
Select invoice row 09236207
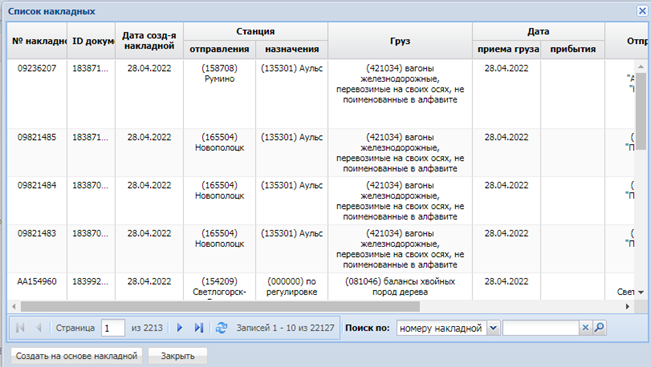click(x=321, y=94)
